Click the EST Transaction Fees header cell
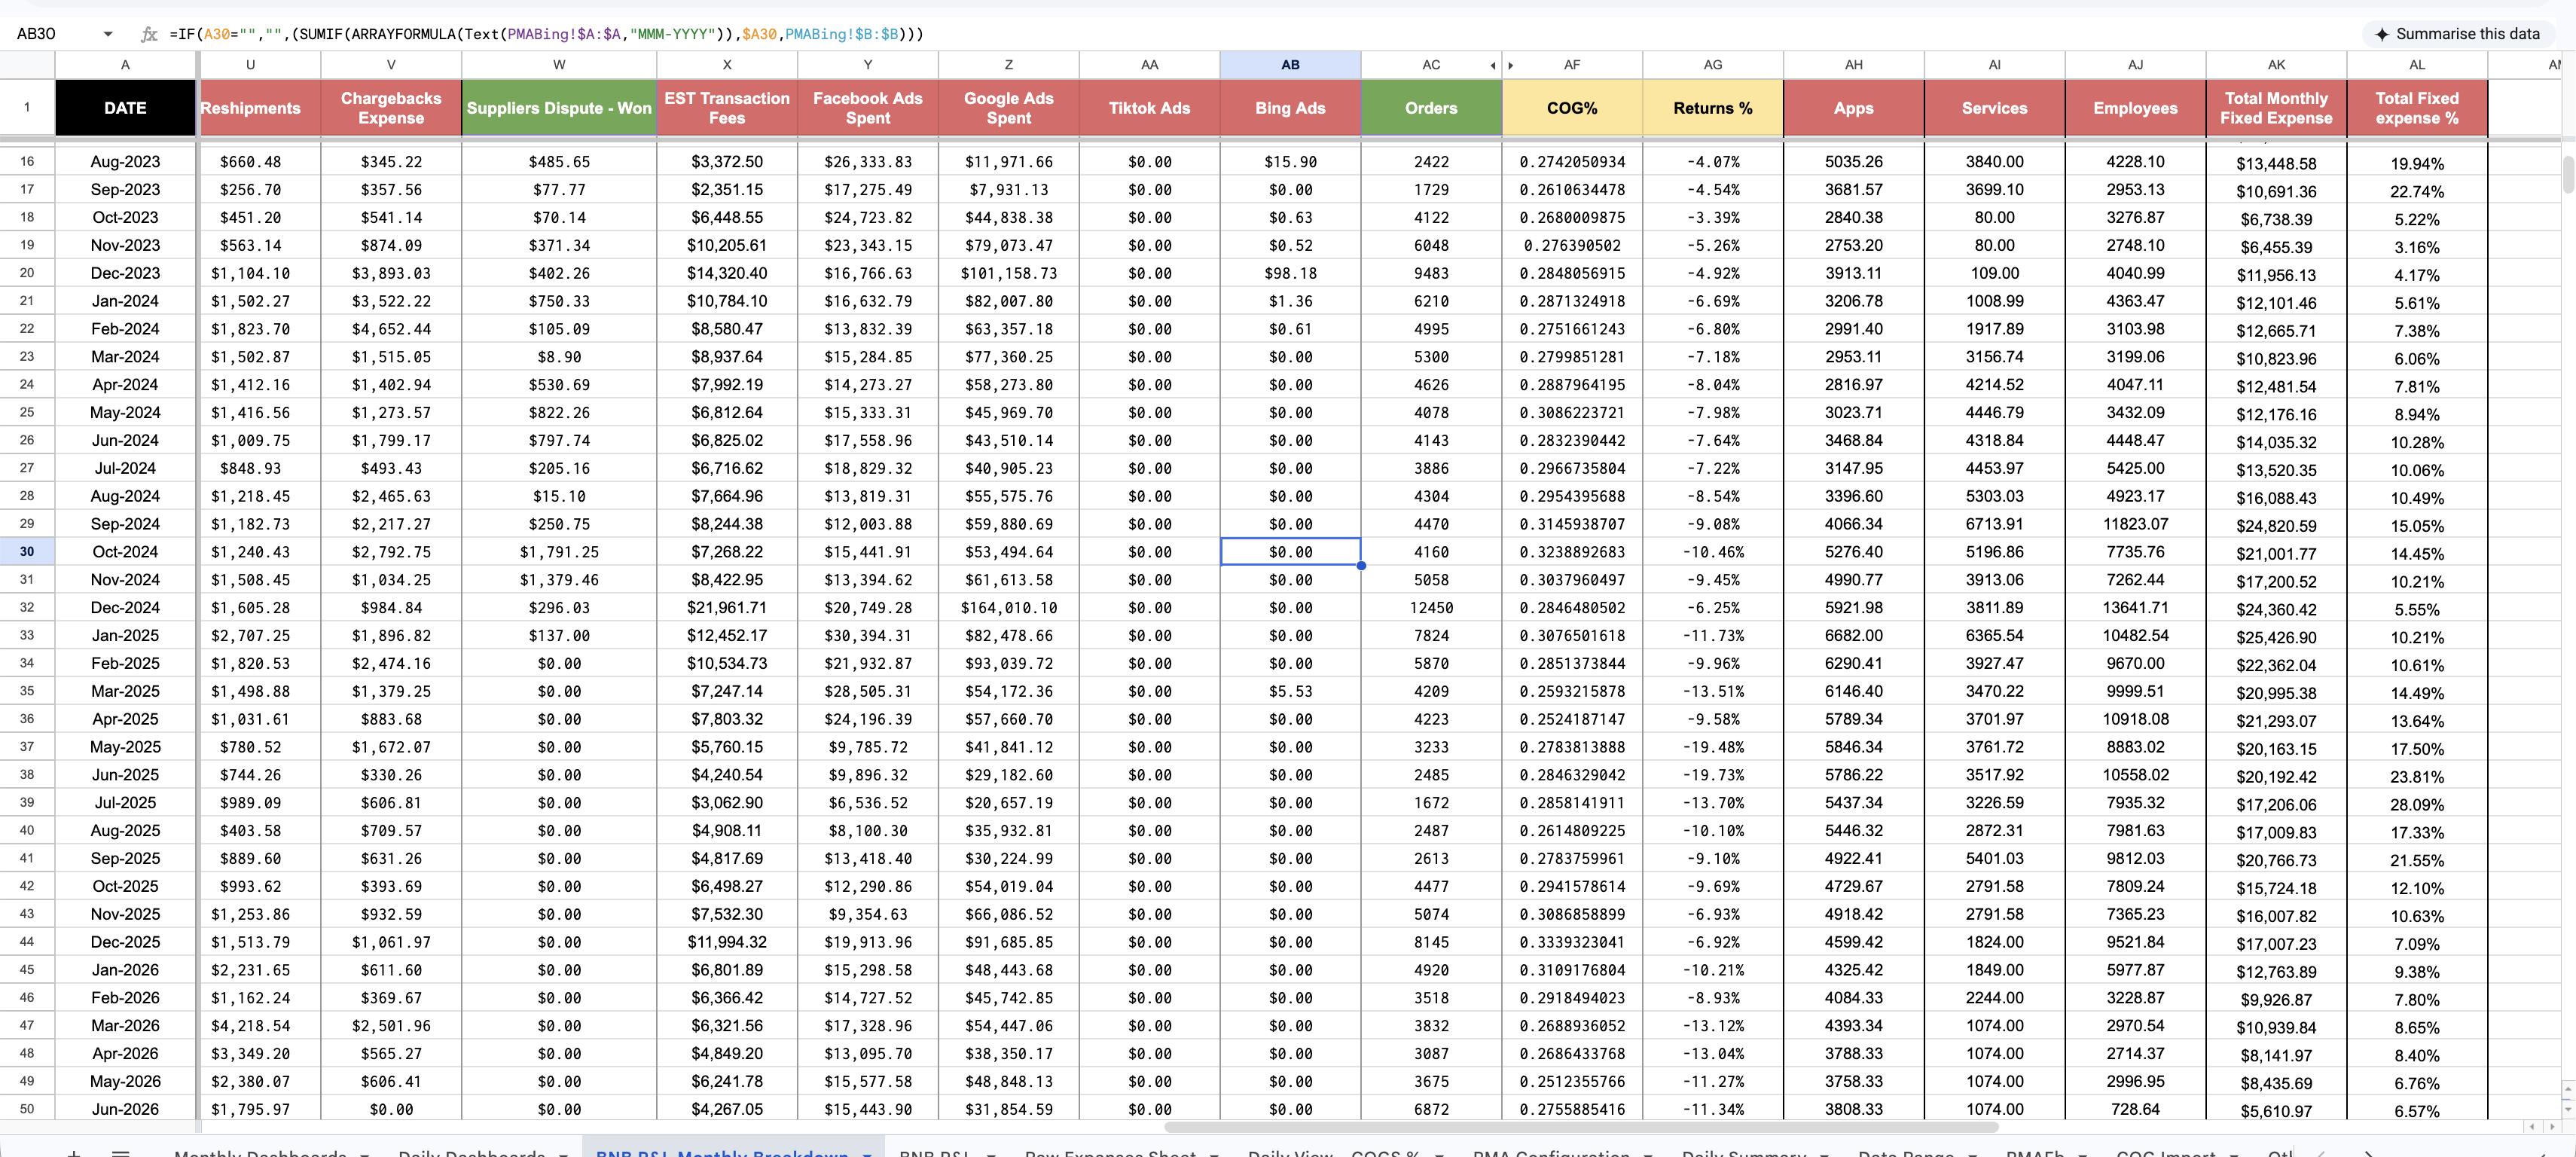Screen dimensions: 2576x1157 tap(727, 108)
